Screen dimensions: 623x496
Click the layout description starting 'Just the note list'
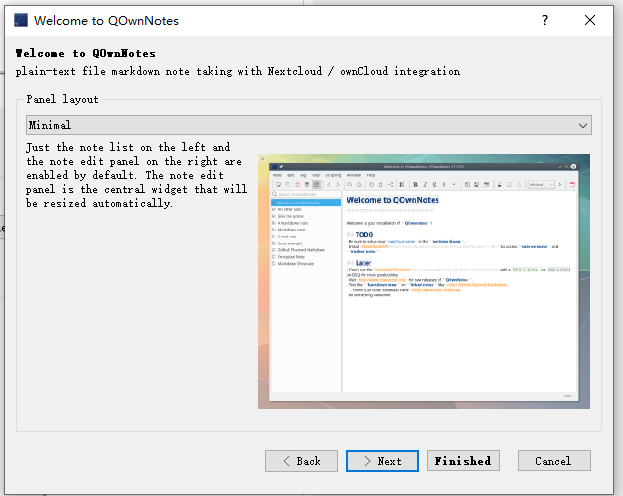(x=136, y=175)
